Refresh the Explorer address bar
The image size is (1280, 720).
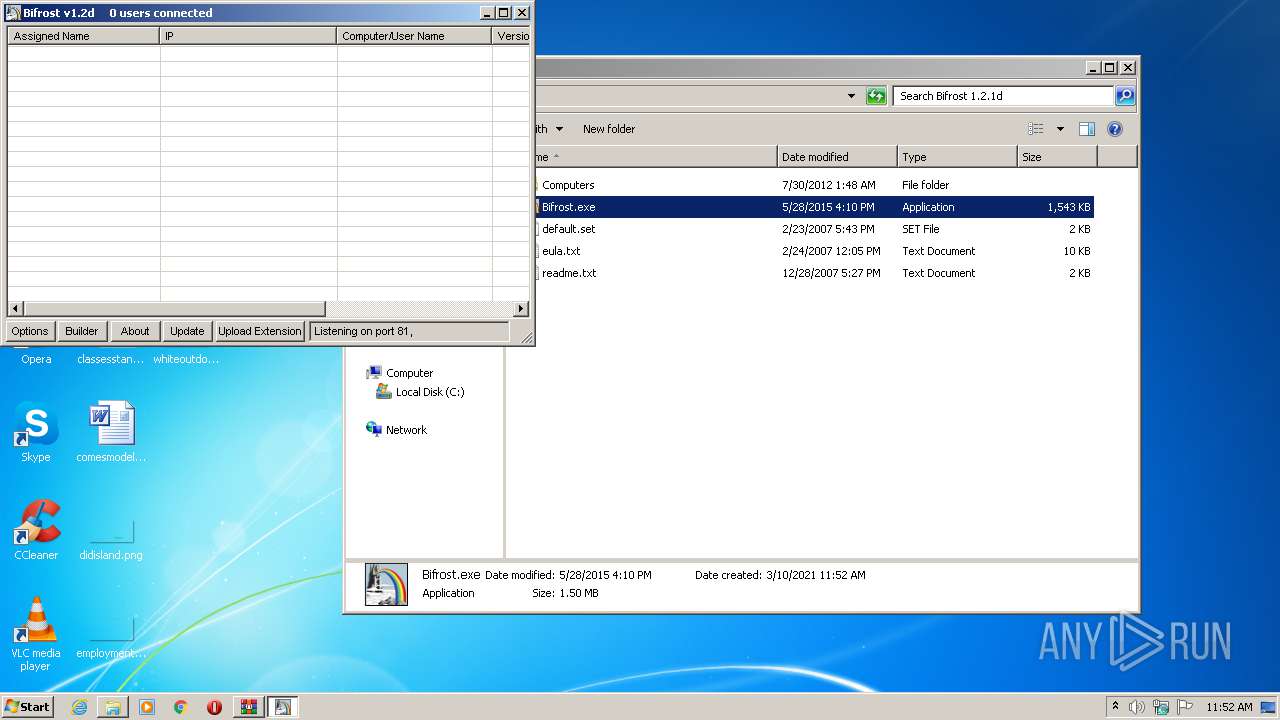876,96
